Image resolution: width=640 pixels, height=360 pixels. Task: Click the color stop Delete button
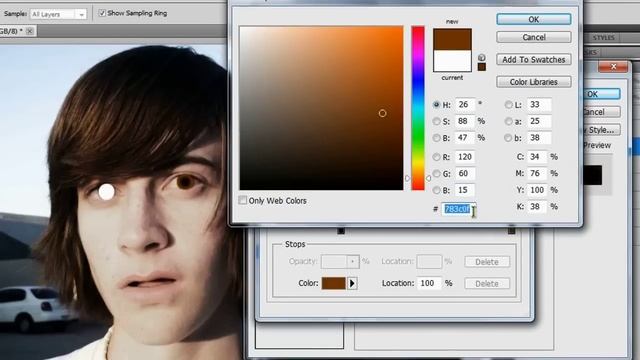click(x=487, y=283)
